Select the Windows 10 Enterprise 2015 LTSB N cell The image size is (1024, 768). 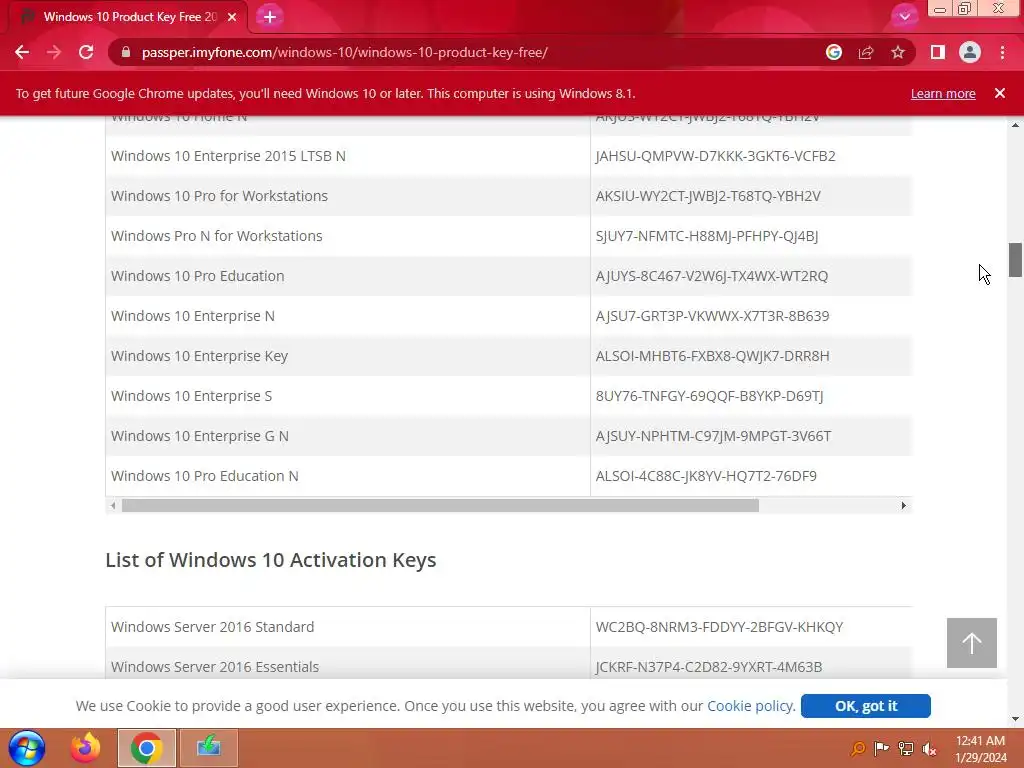pyautogui.click(x=347, y=156)
